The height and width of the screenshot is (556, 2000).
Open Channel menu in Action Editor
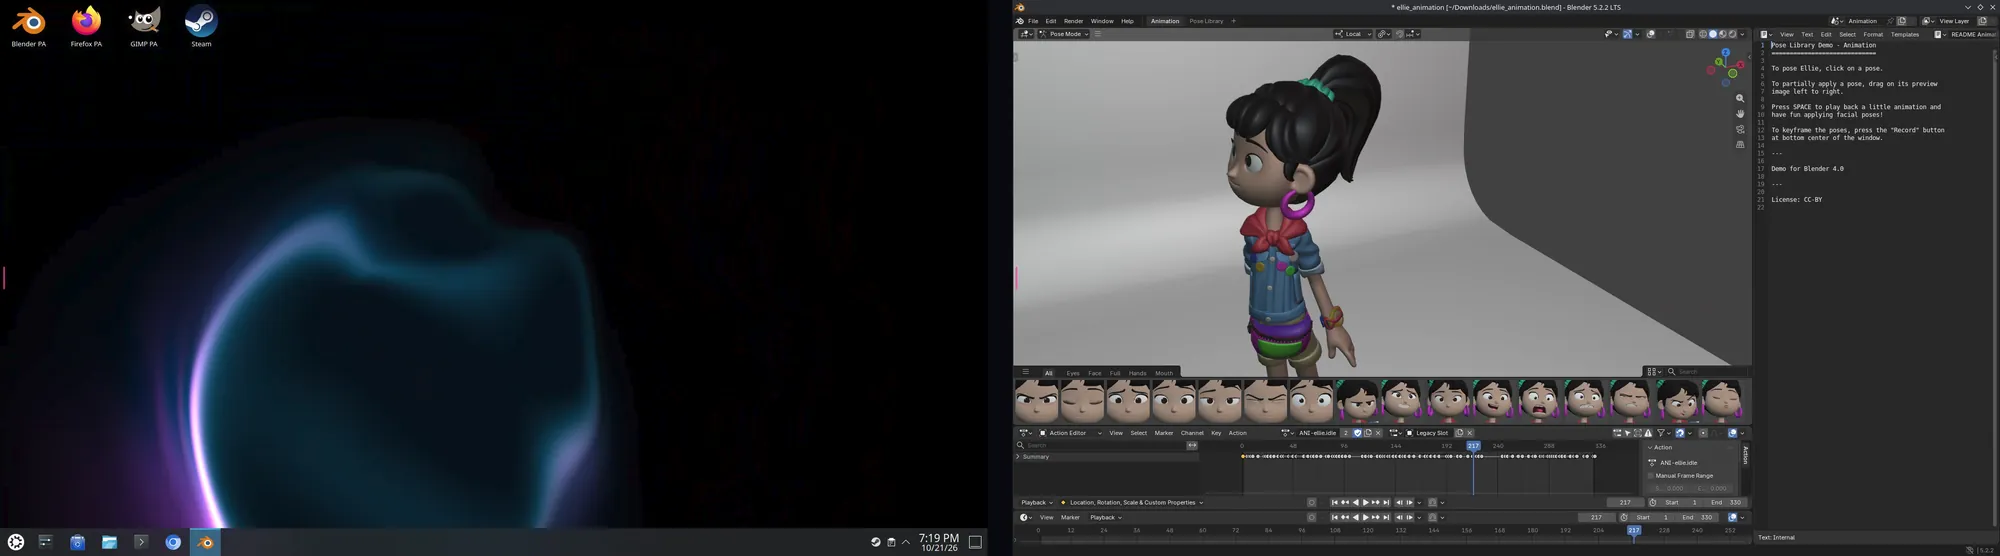[1192, 433]
